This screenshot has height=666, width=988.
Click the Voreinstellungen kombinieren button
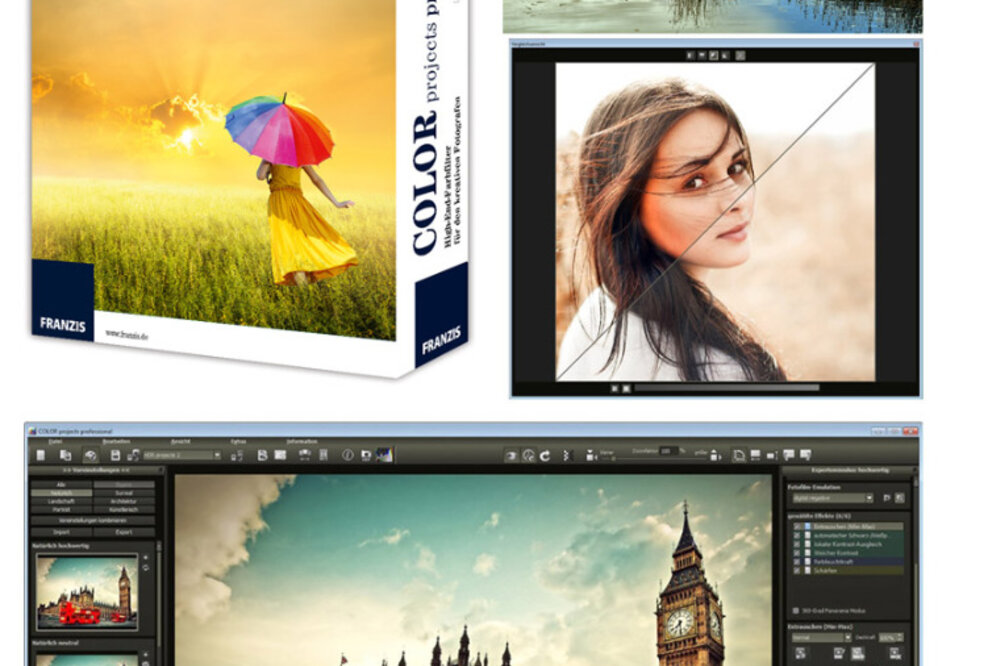click(x=93, y=521)
